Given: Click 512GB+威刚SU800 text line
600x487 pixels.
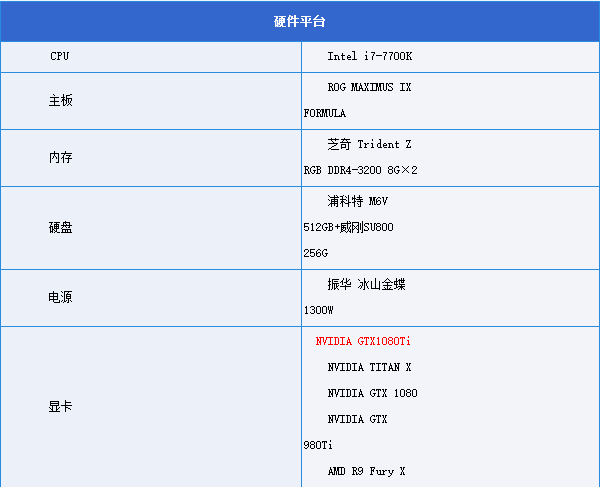Looking at the screenshot, I should coord(348,227).
